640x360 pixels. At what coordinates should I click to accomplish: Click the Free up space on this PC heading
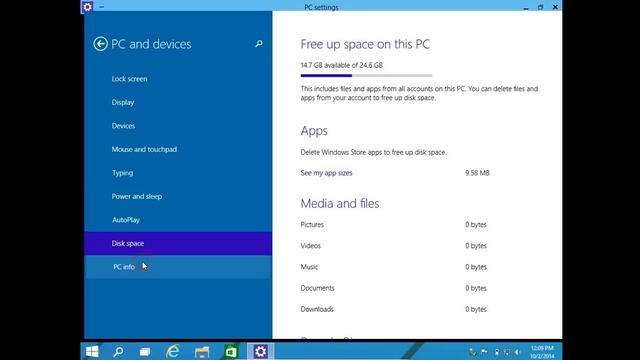click(x=365, y=44)
